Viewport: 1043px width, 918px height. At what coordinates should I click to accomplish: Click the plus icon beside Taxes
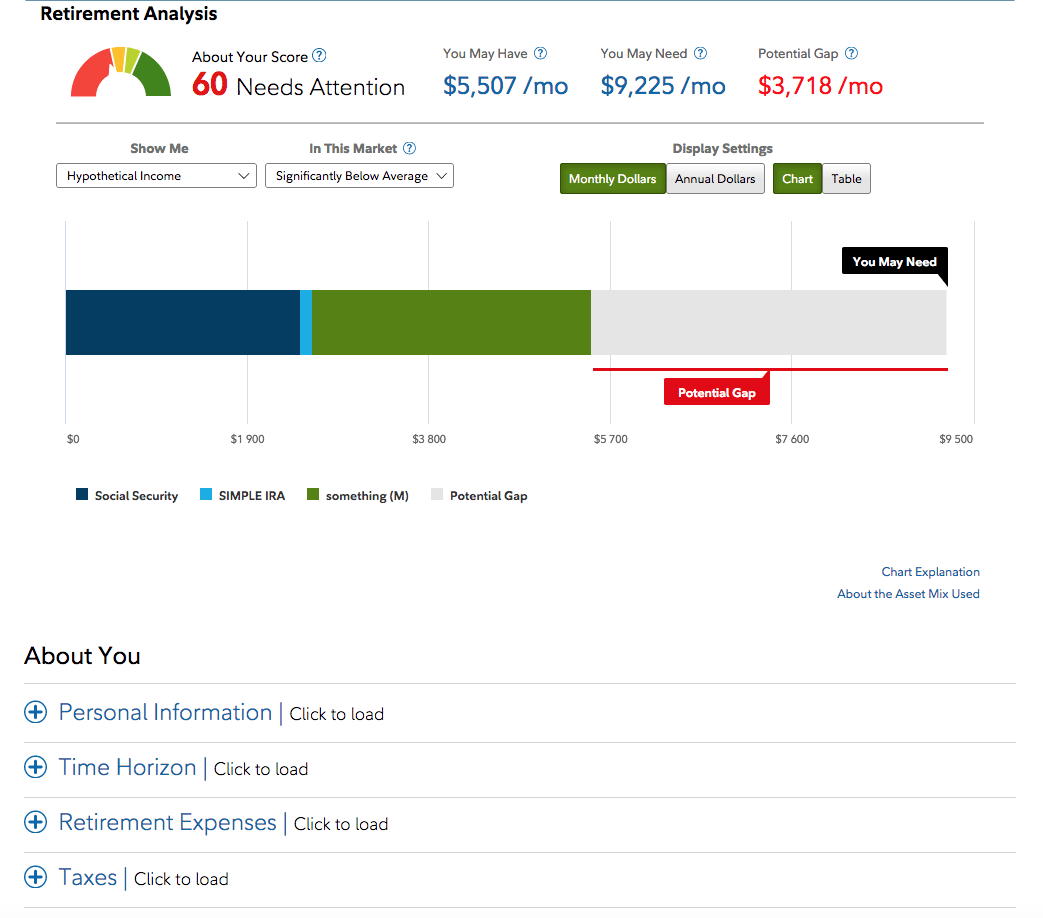click(x=36, y=877)
